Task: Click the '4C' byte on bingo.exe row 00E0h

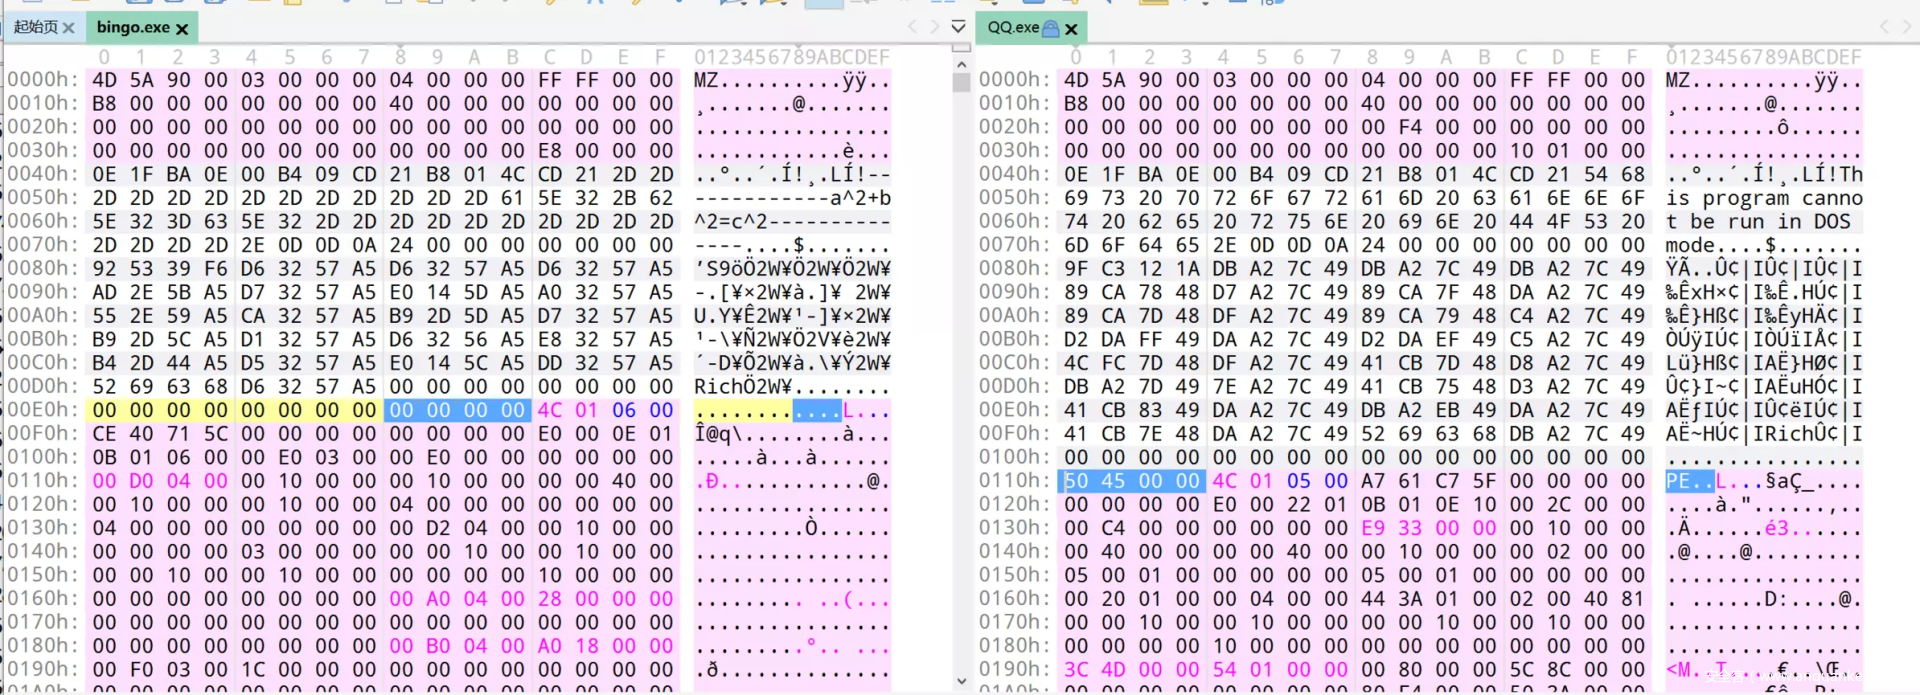Action: 549,410
